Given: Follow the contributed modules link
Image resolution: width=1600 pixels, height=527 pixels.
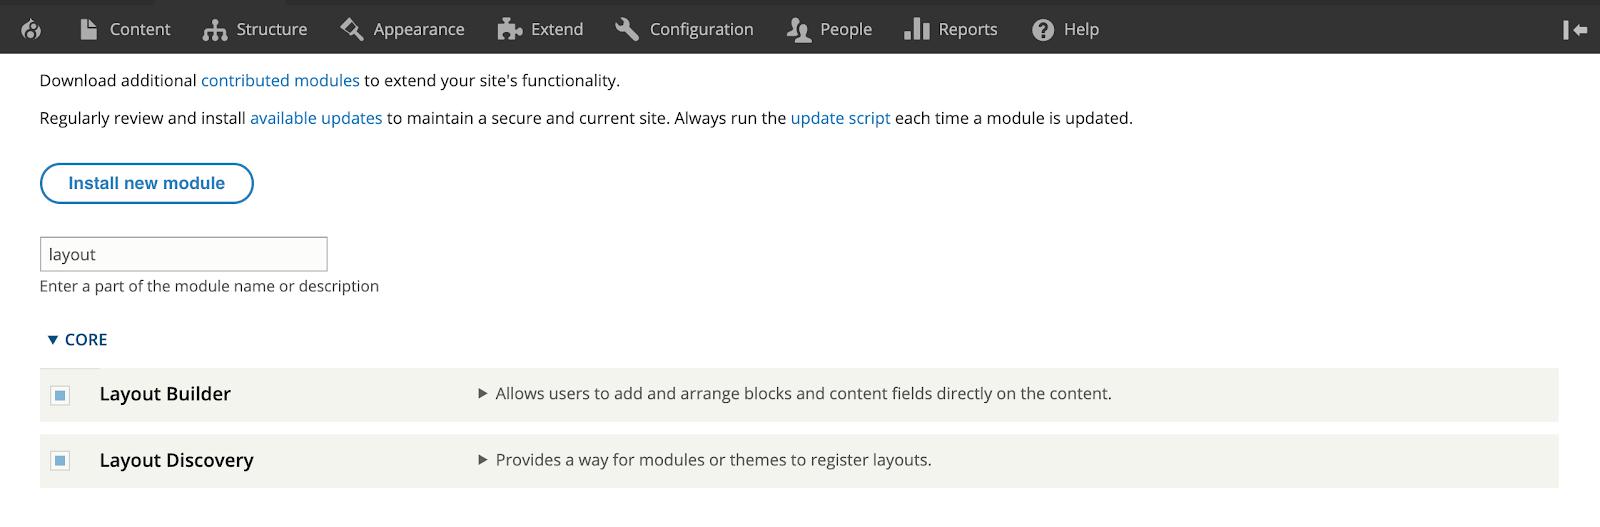Looking at the screenshot, I should click(x=280, y=80).
